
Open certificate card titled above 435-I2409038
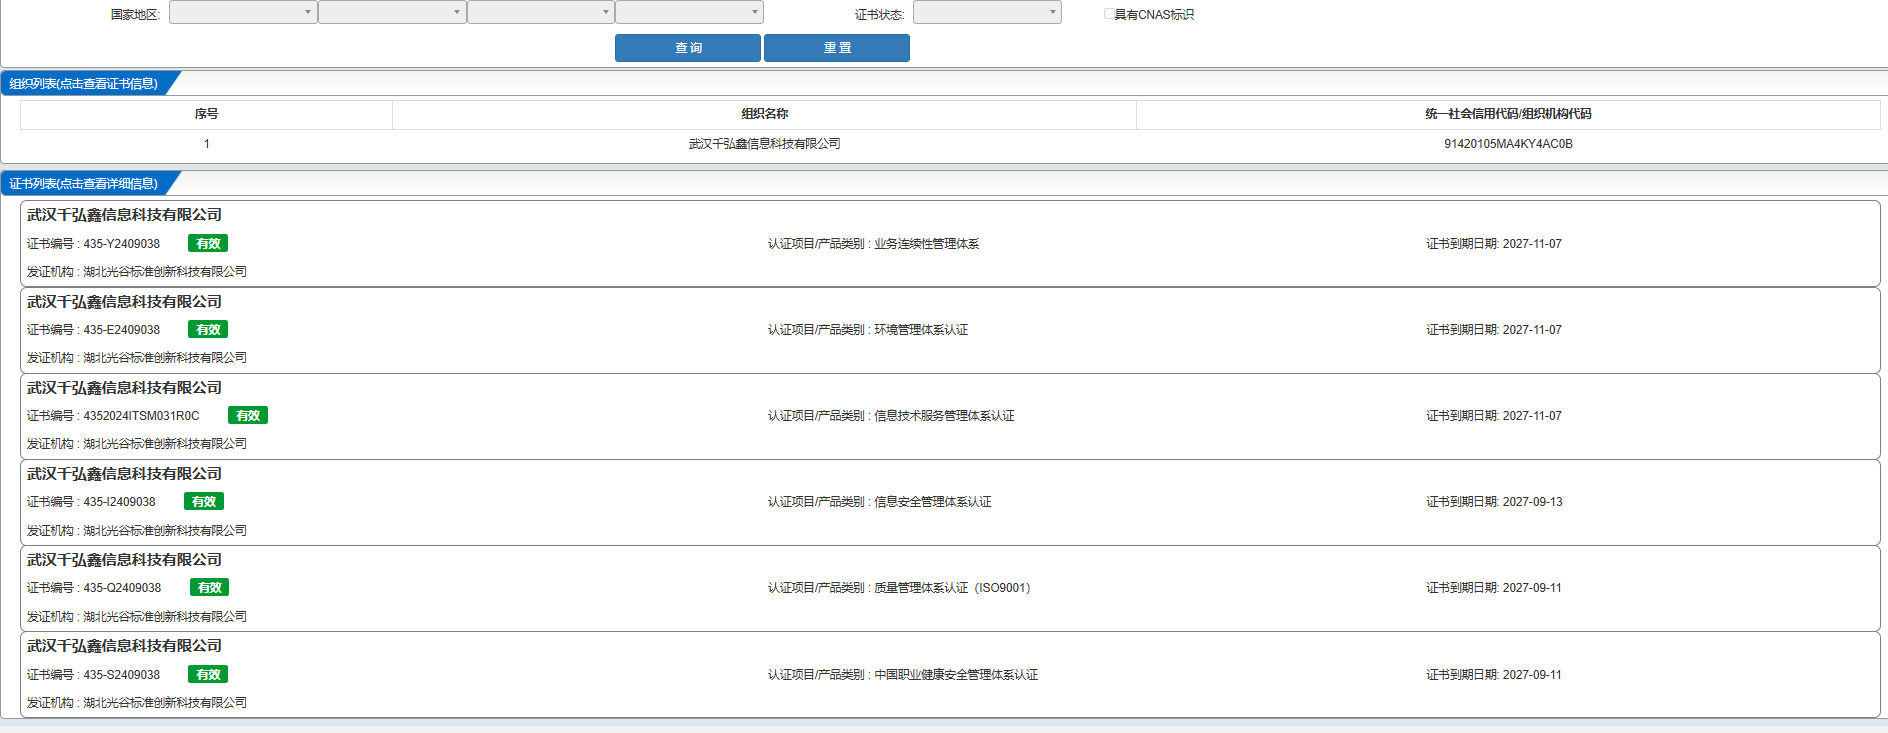[x=124, y=474]
